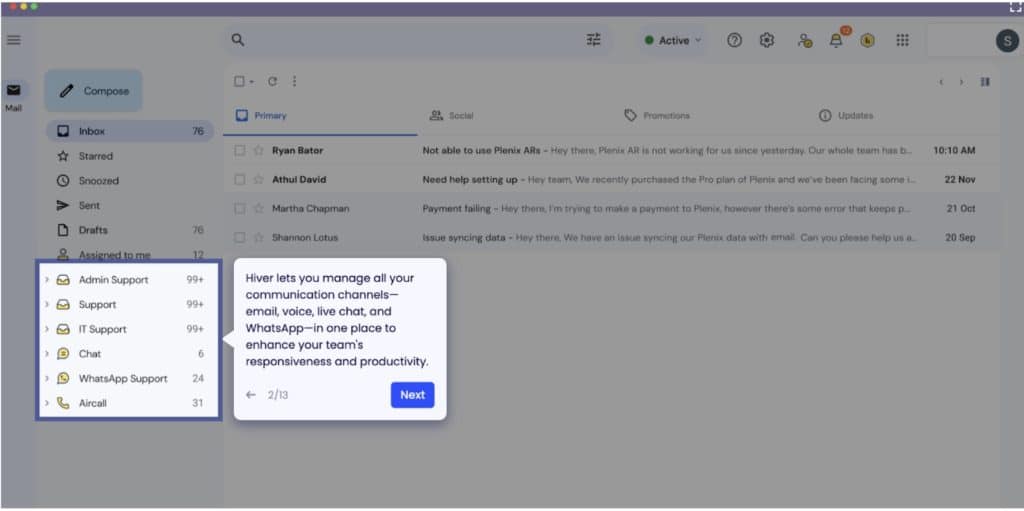Expand the Admin Support mailbox
Screen dimensions: 1024x511
[47, 280]
